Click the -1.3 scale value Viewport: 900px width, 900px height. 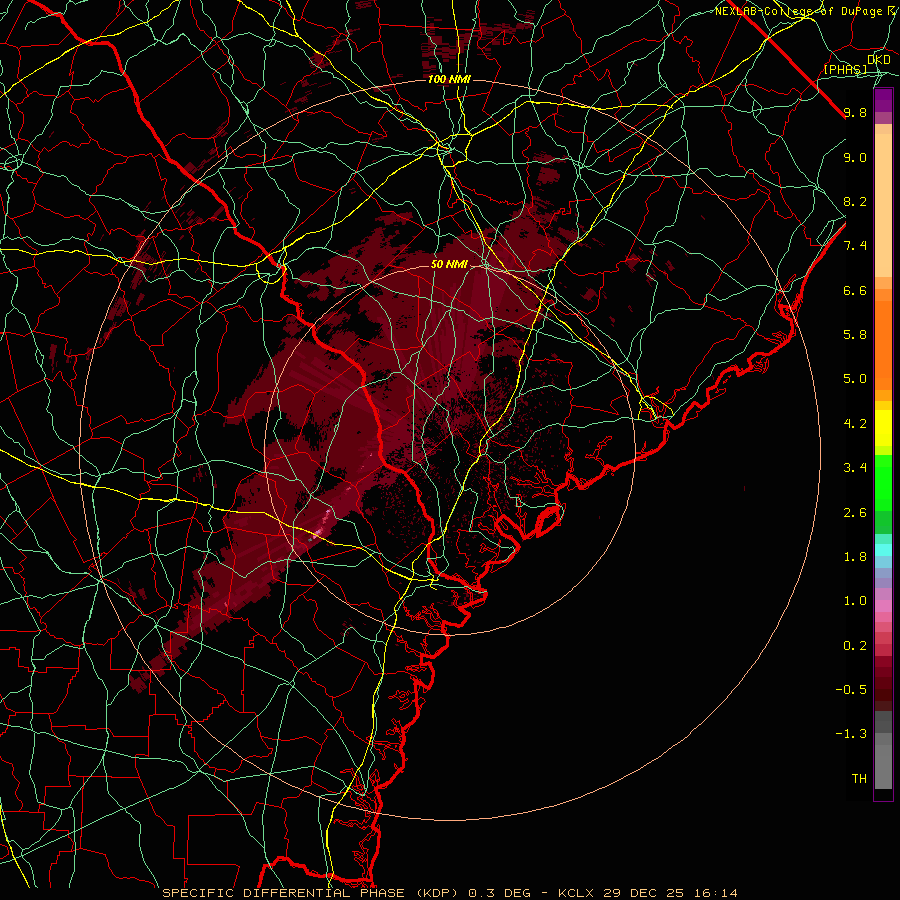click(x=851, y=734)
